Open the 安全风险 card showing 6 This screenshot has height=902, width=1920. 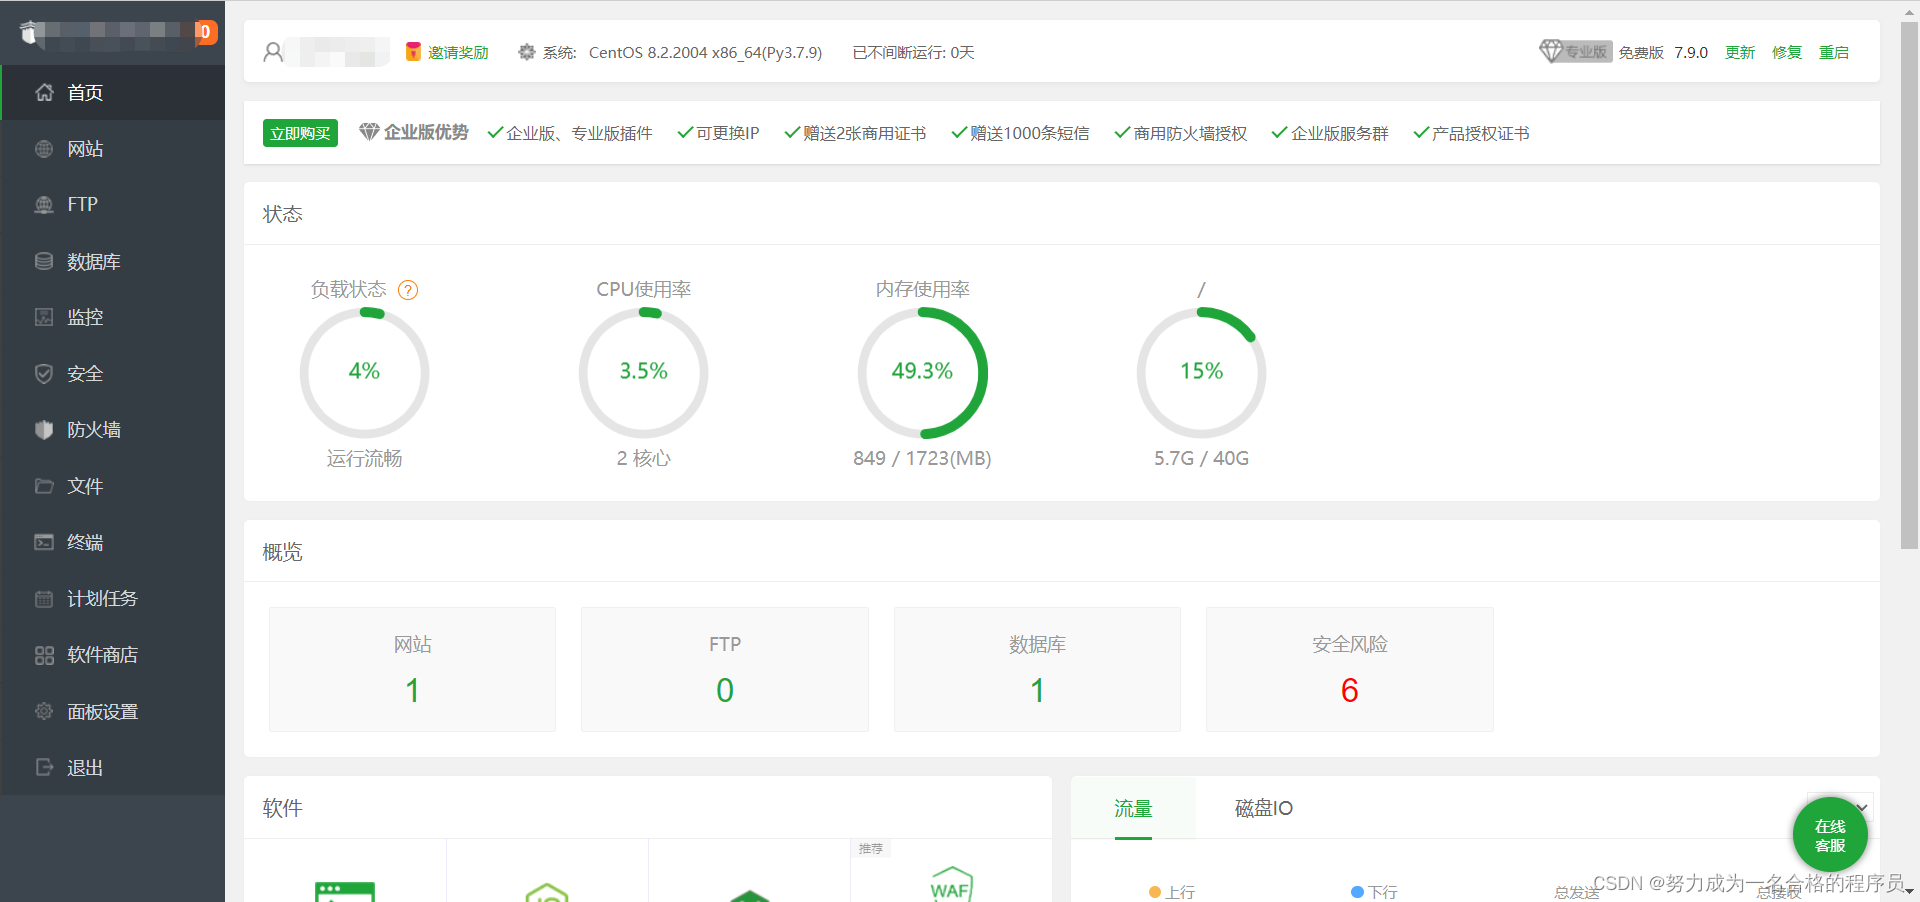coord(1350,669)
